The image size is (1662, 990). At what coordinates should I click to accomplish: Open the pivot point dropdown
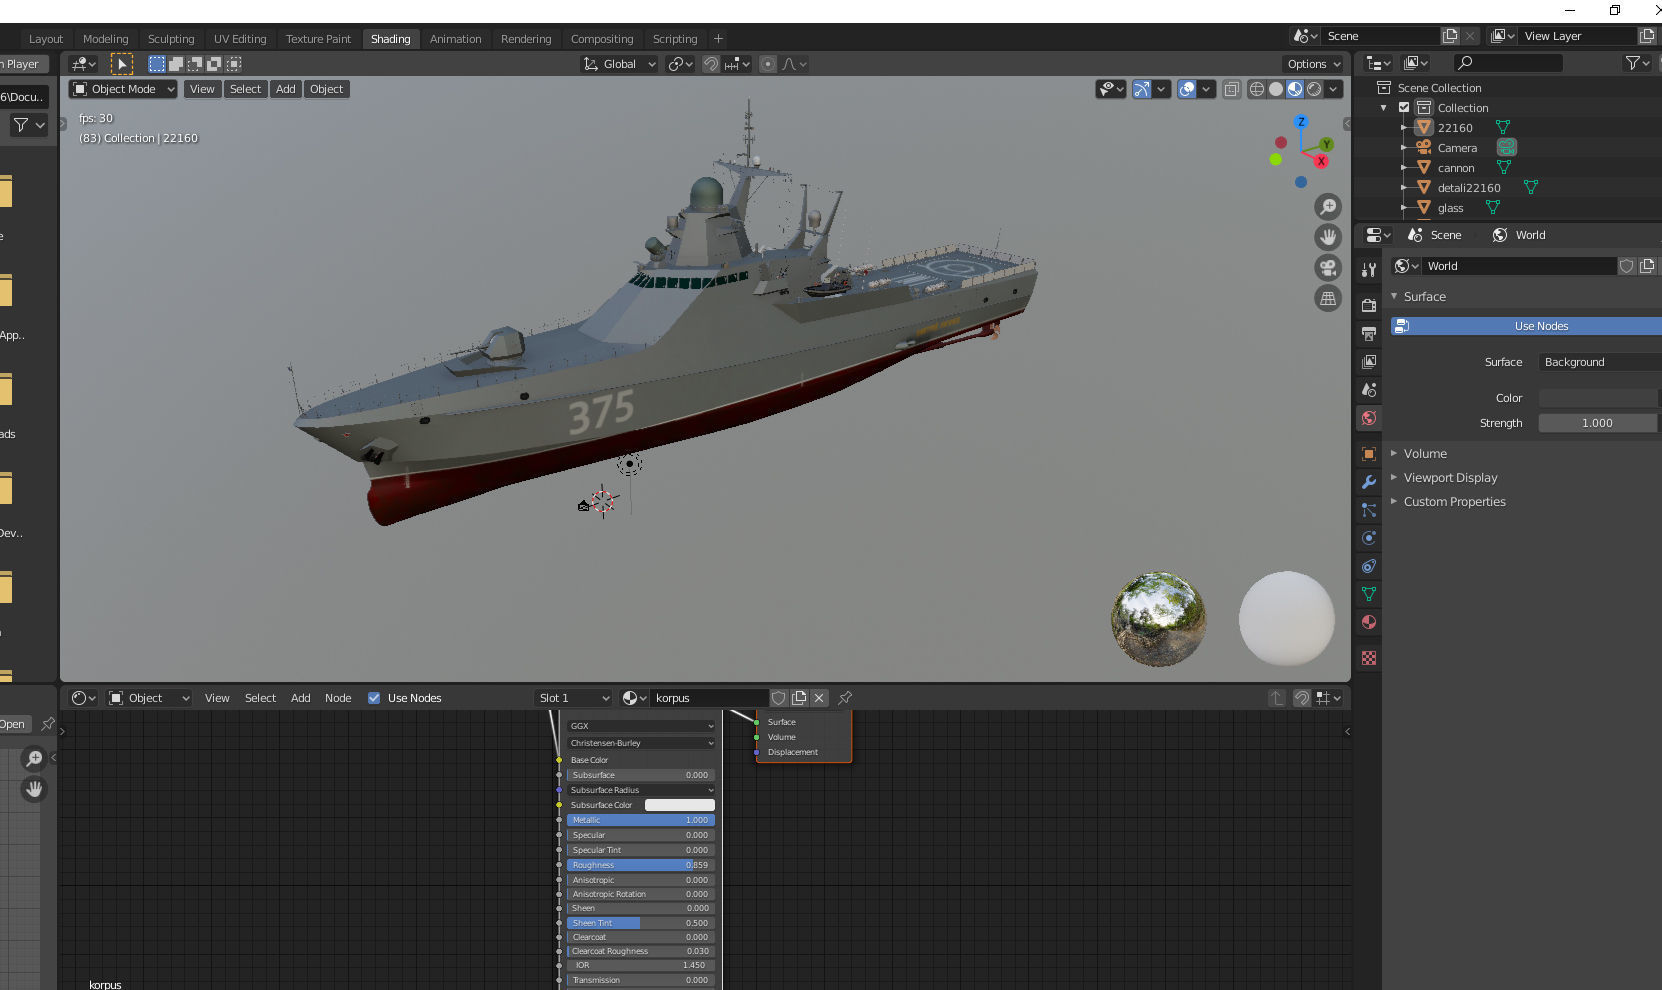(x=680, y=64)
